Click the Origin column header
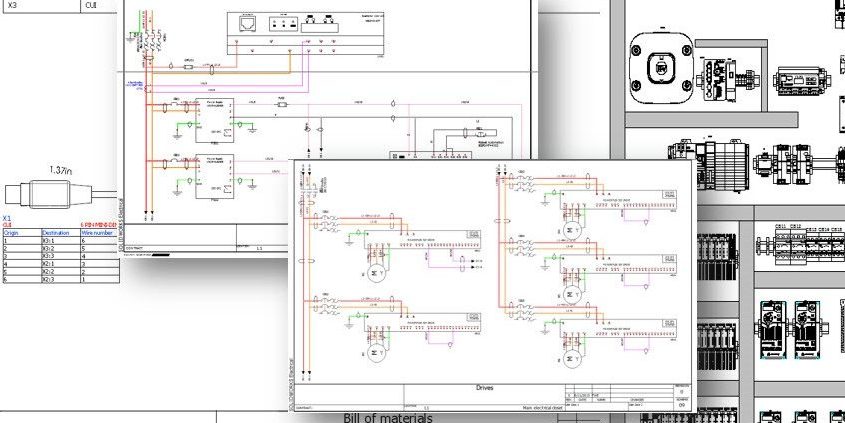845x423 pixels. point(22,233)
